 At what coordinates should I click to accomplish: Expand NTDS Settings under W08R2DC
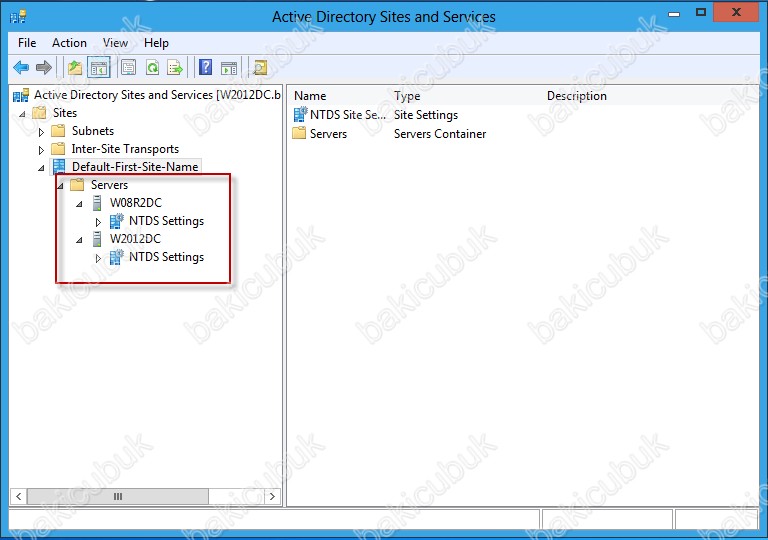click(98, 222)
